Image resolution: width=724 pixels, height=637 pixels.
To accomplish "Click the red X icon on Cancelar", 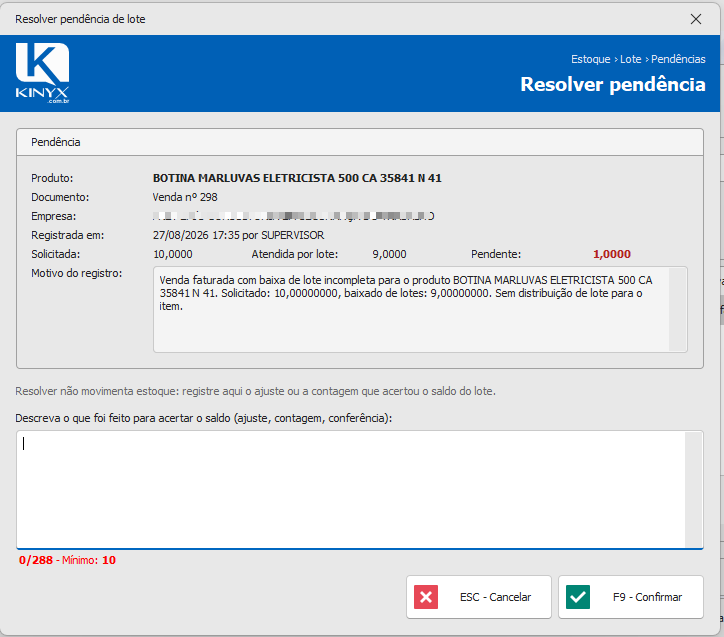I will click(426, 597).
